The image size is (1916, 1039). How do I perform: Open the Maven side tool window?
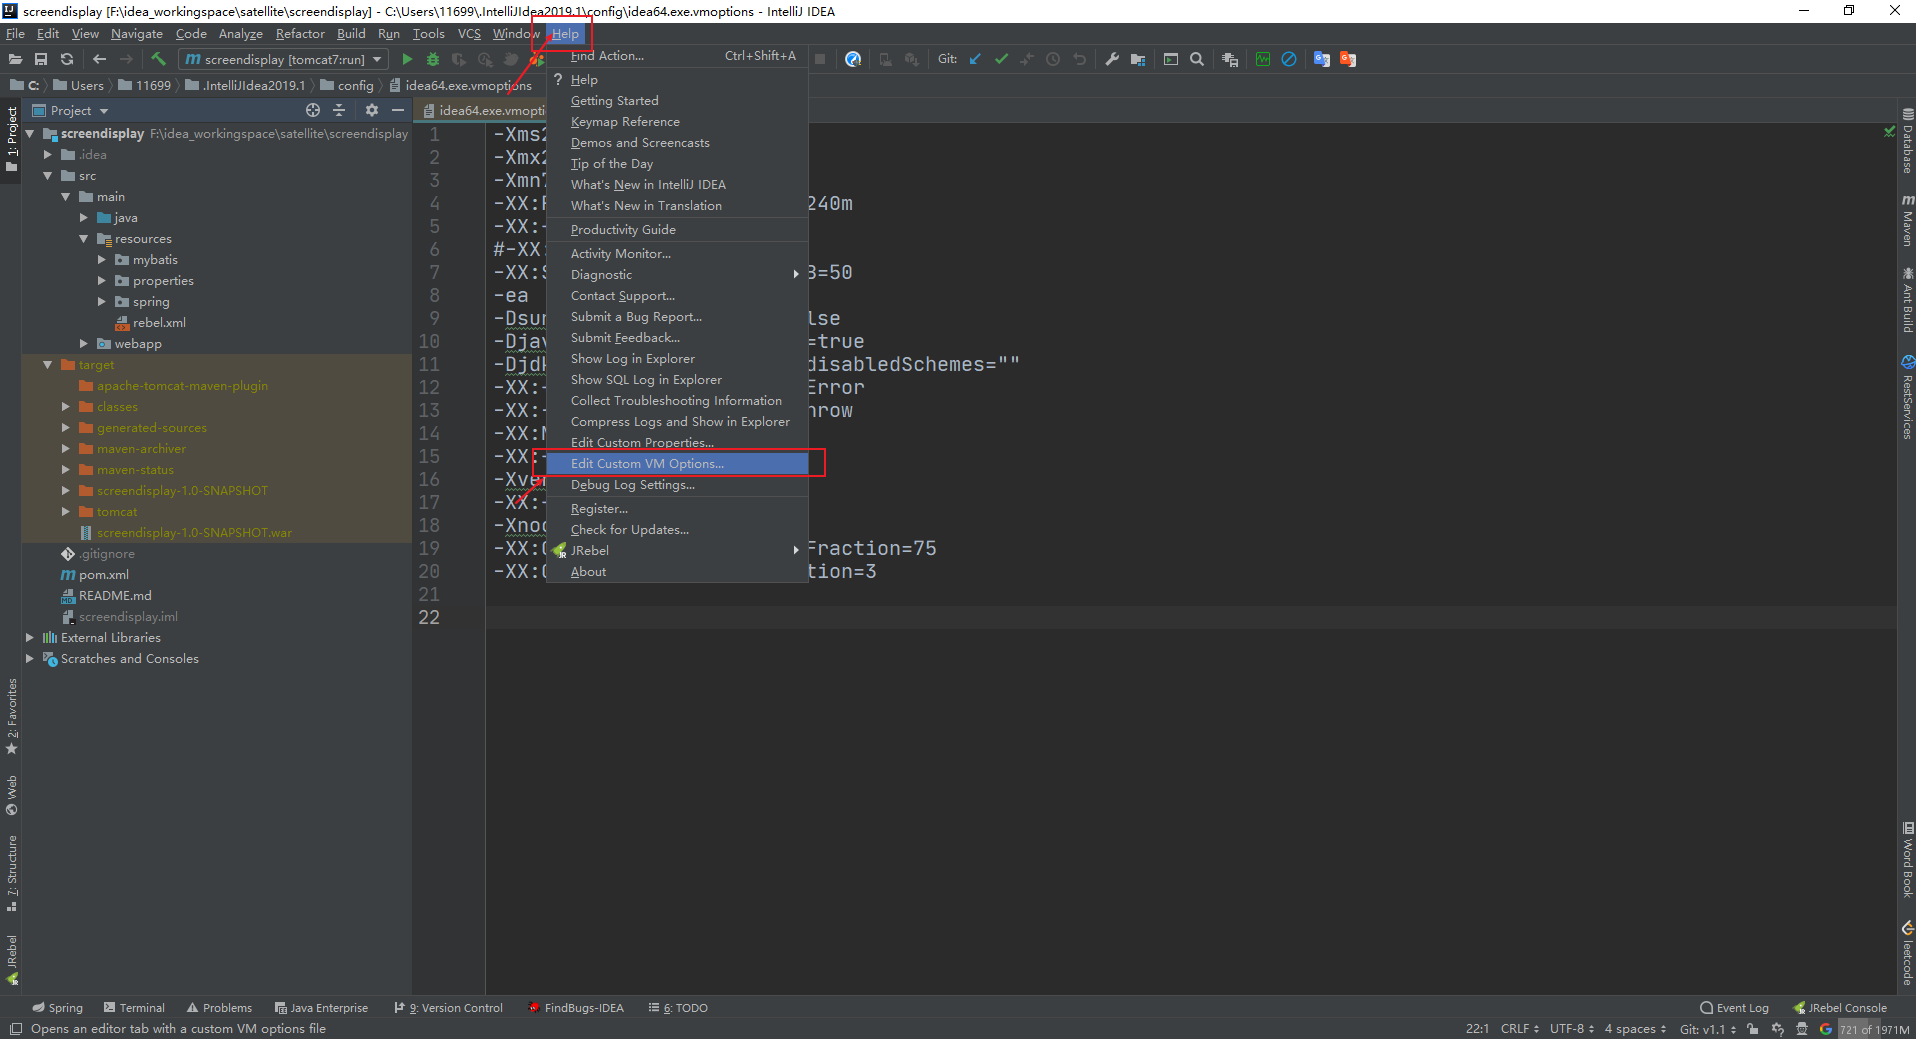pyautogui.click(x=1907, y=220)
